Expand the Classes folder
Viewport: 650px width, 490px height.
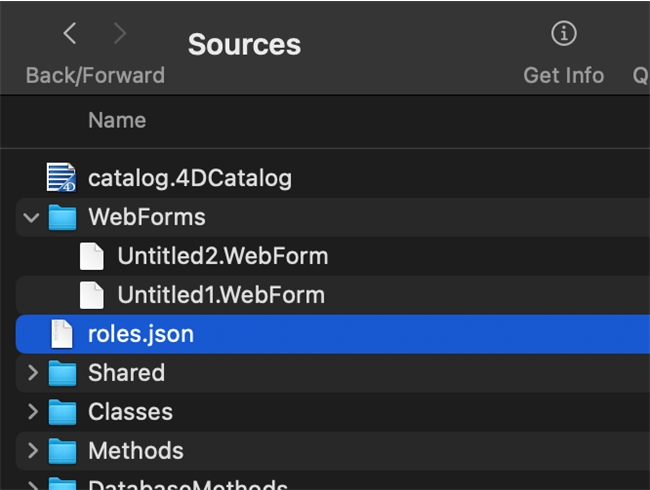(x=32, y=412)
